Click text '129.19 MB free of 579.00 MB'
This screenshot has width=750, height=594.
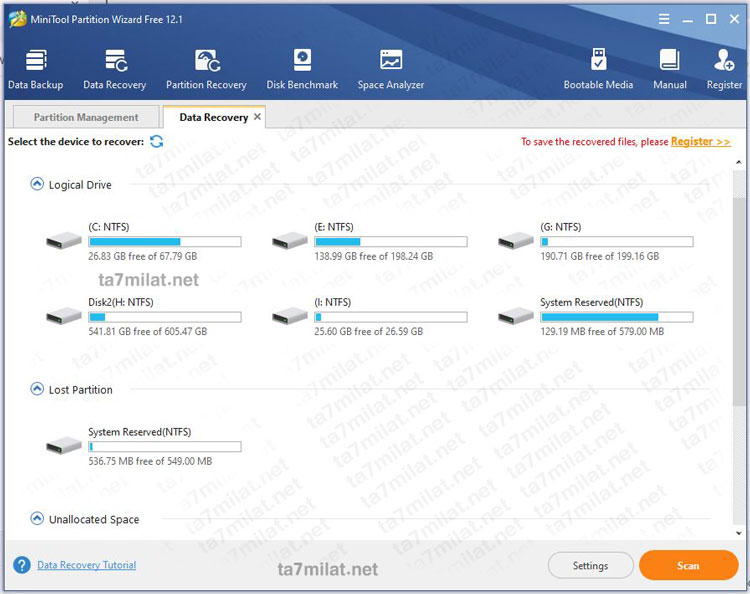[602, 331]
